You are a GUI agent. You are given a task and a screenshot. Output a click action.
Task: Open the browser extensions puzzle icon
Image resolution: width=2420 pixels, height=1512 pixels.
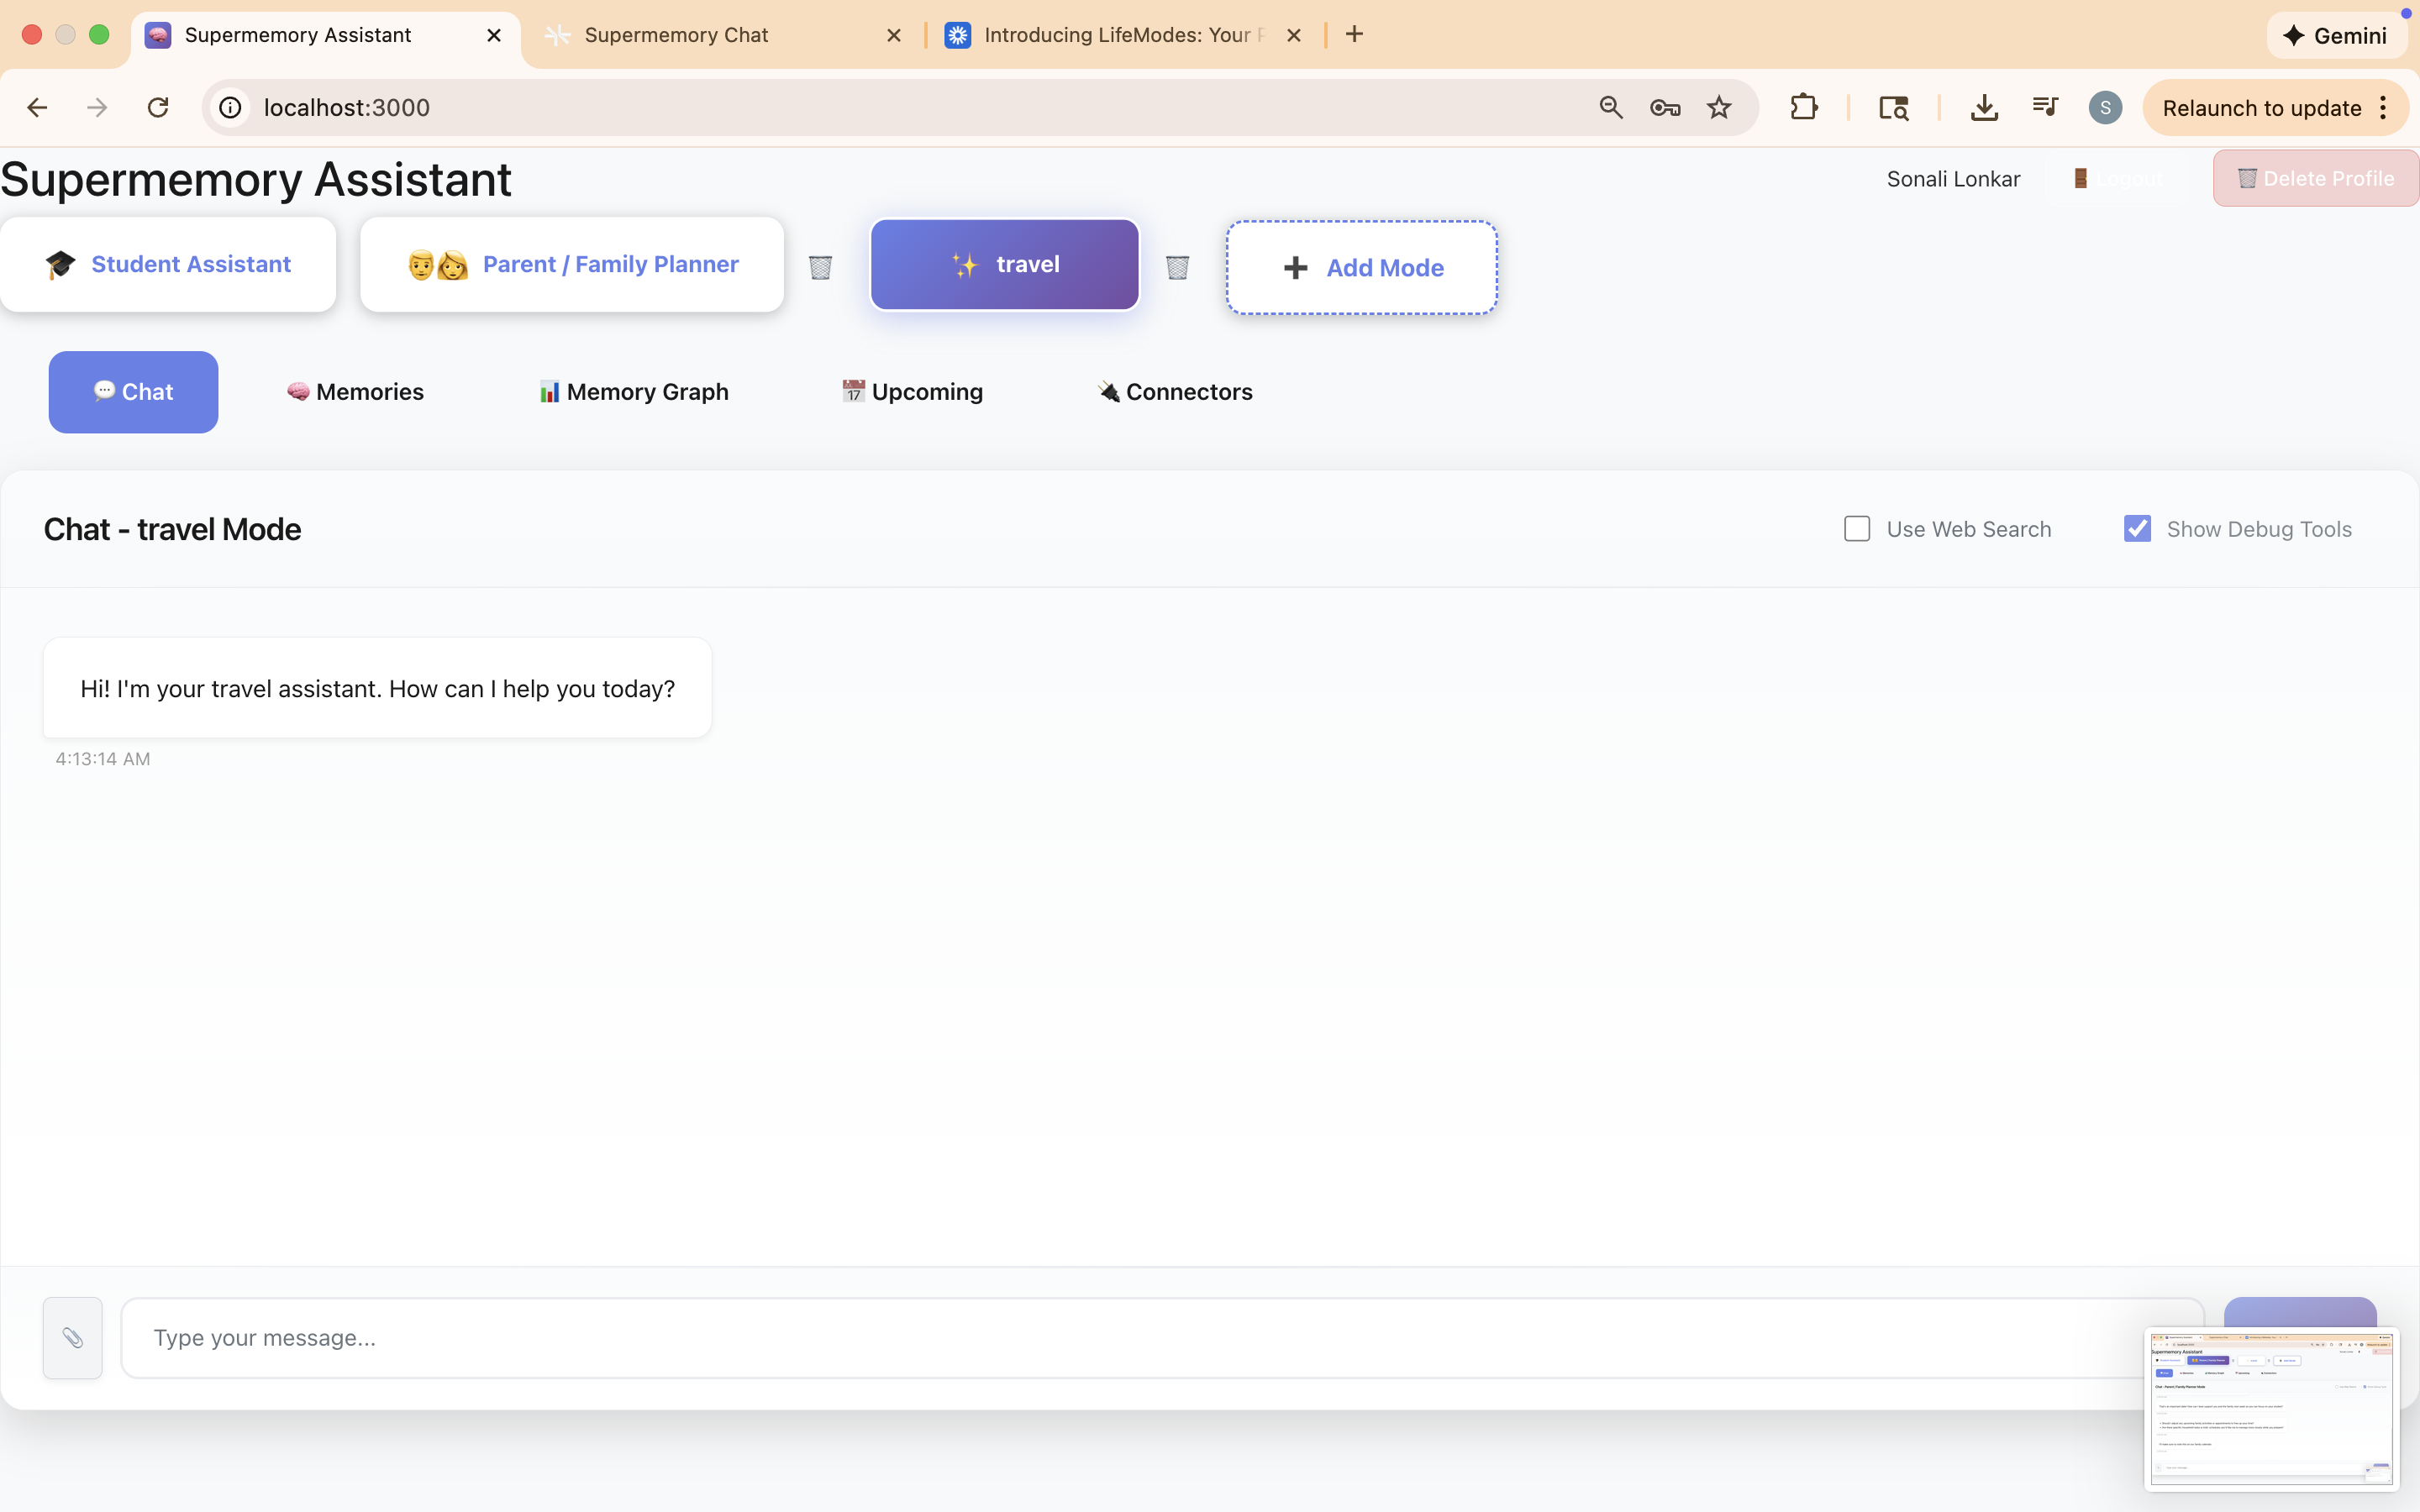point(1803,108)
